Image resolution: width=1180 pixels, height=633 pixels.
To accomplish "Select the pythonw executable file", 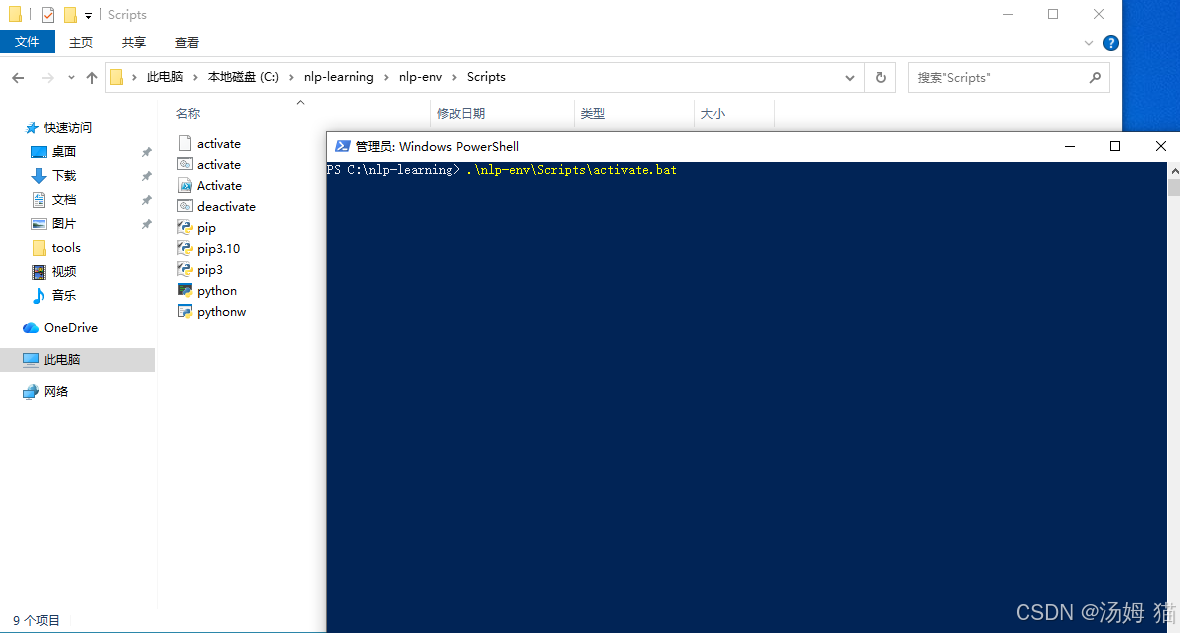I will [x=212, y=312].
